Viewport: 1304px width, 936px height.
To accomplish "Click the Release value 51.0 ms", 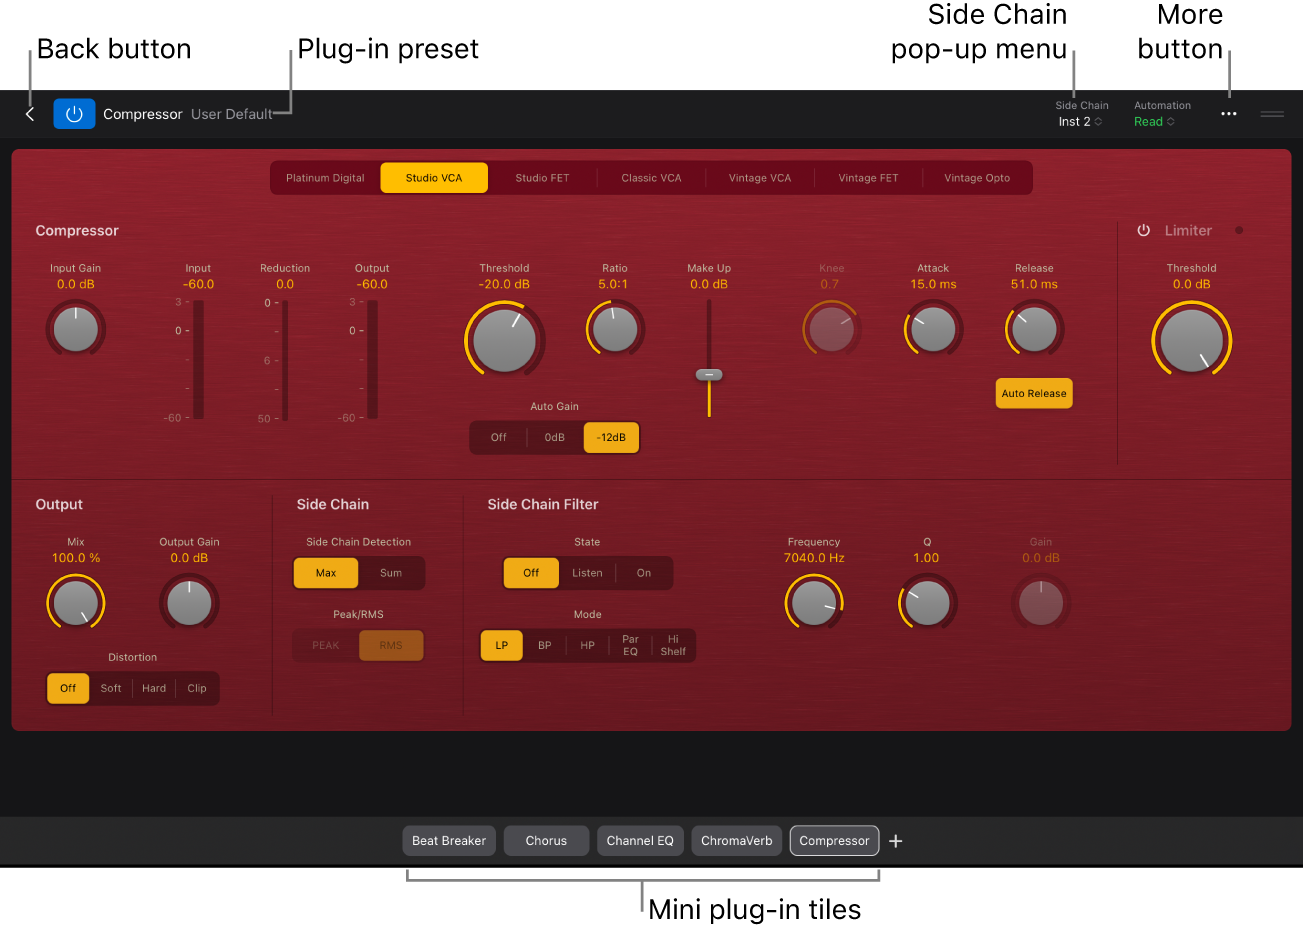I will point(1034,284).
